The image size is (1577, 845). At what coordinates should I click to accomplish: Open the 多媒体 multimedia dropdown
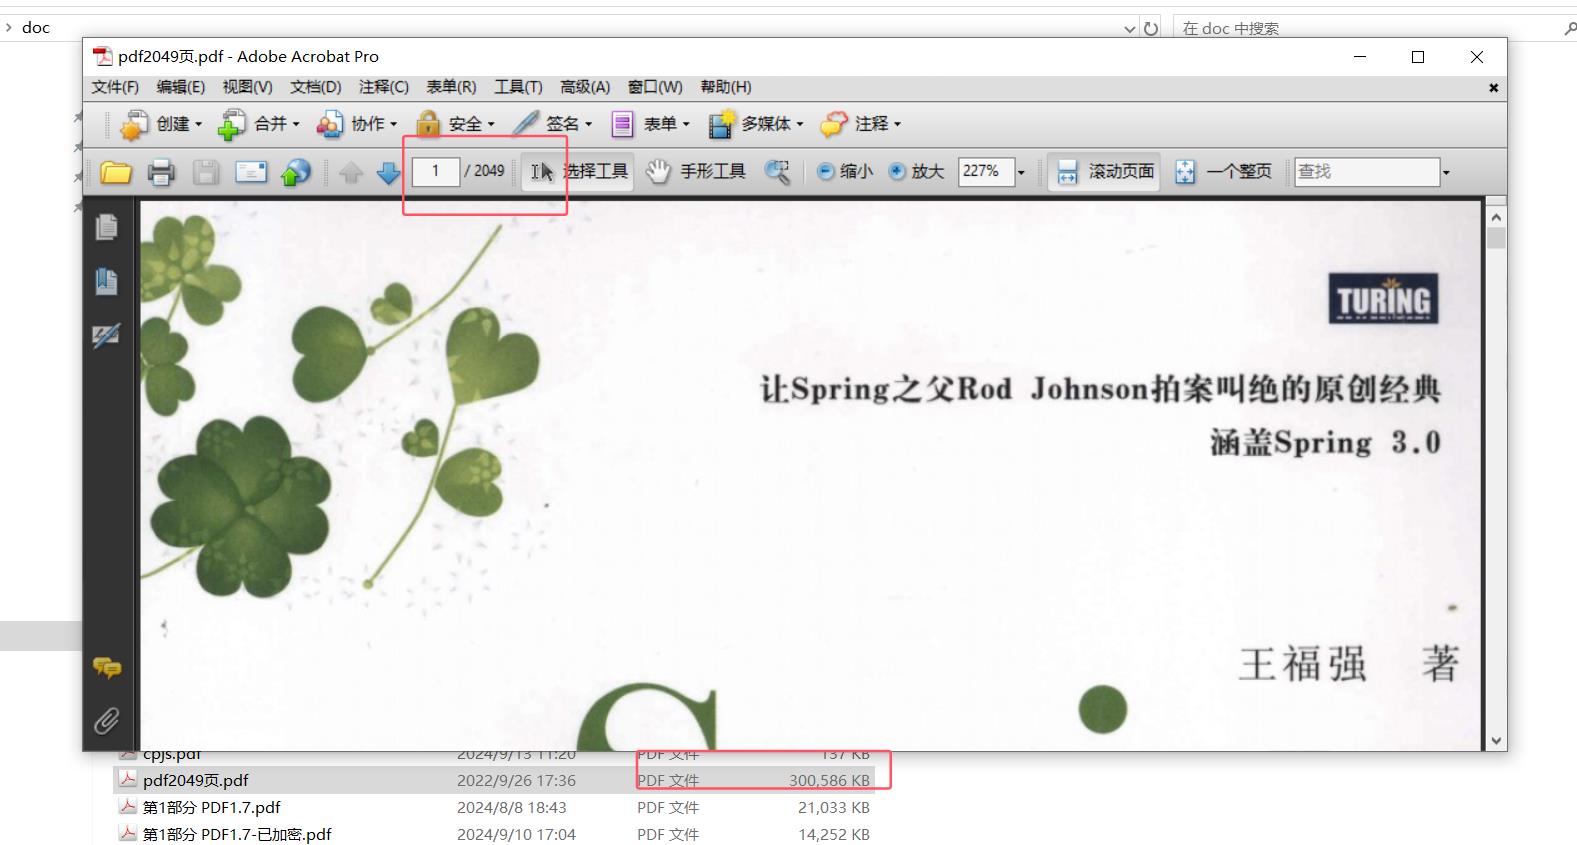click(x=756, y=124)
